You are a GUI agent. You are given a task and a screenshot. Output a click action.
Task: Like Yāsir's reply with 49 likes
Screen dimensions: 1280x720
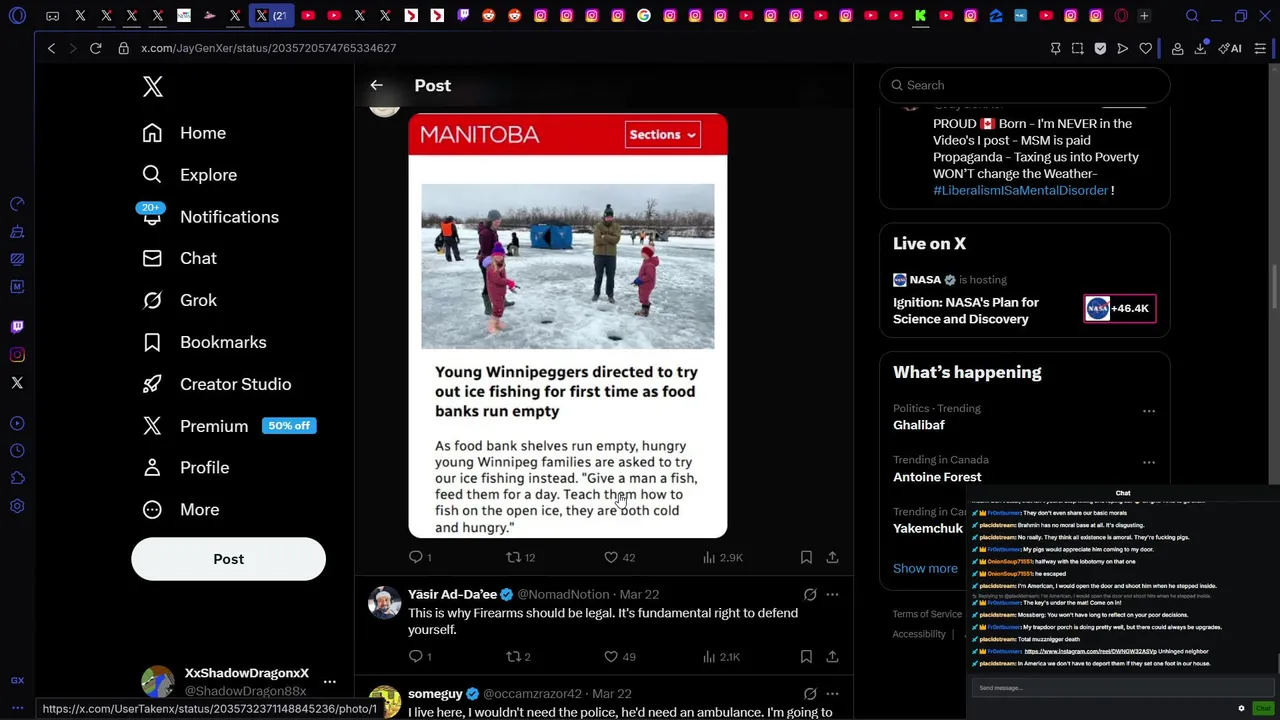619,657
